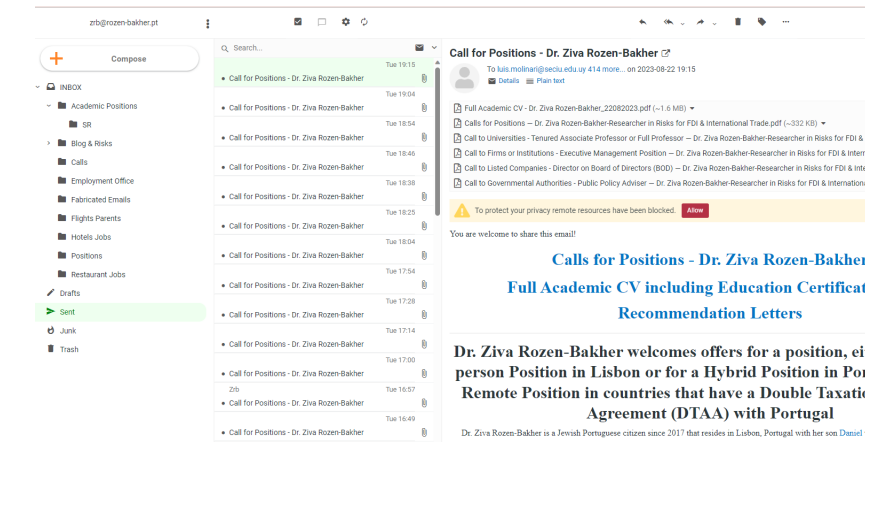Collapse the Academic Positions folder
This screenshot has height=532, width=893.
click(49, 106)
